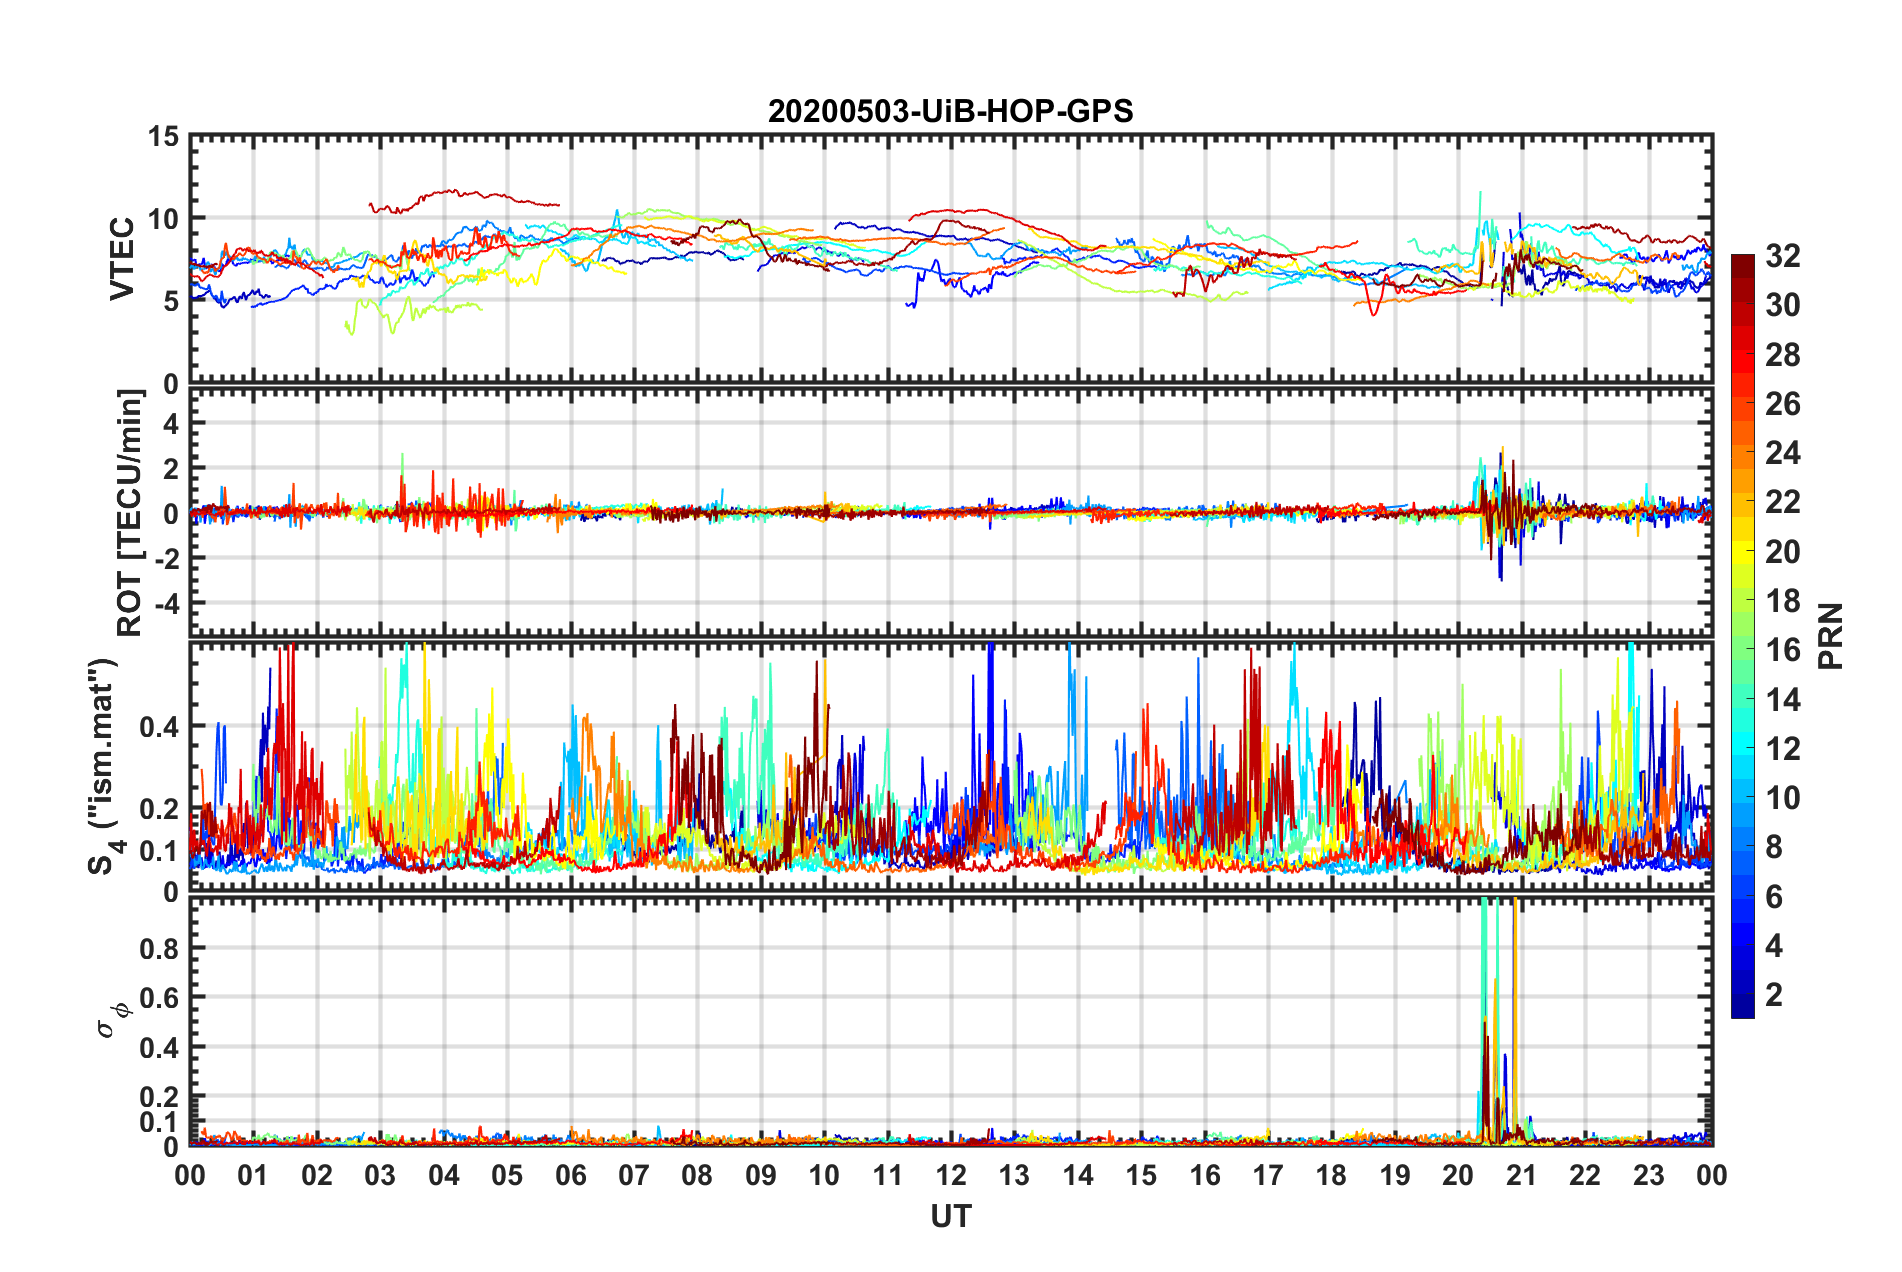Select the 21 hour tick on the UT axis
Viewport: 1902px width, 1272px height.
pos(1521,1175)
